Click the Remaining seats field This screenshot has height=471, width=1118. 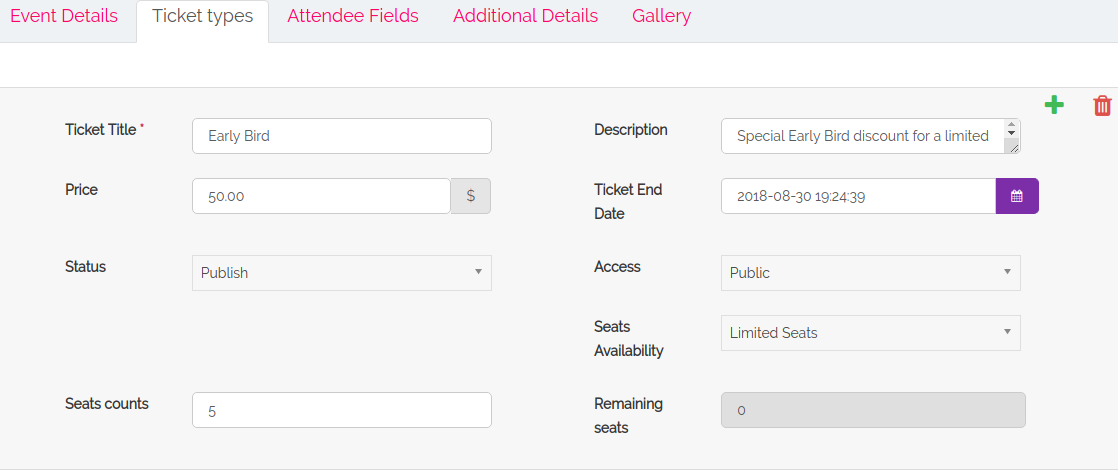873,410
